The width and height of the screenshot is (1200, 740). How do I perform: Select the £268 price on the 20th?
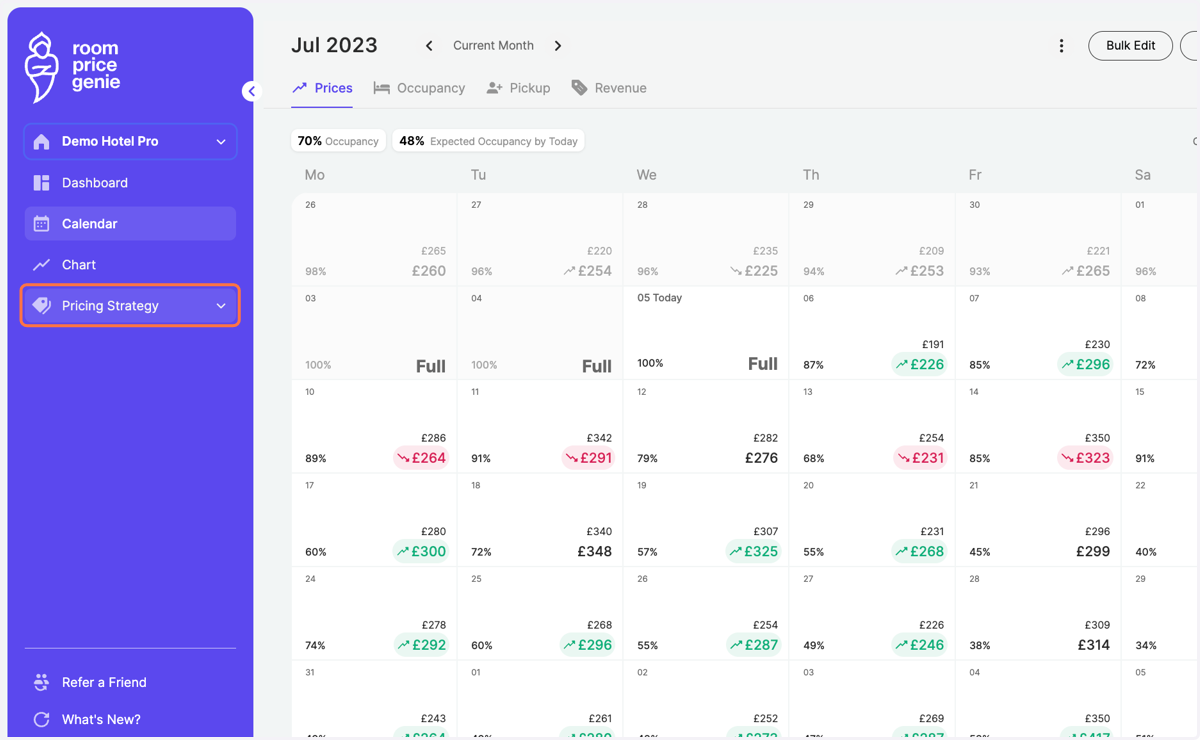(x=919, y=552)
